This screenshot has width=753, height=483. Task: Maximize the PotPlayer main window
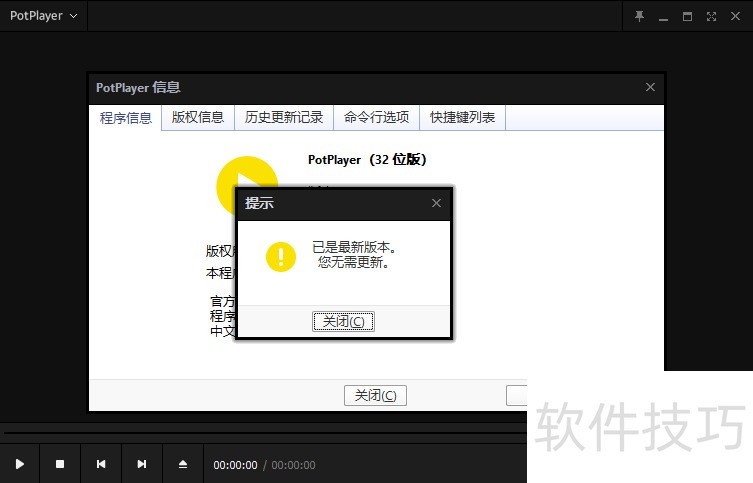(687, 16)
